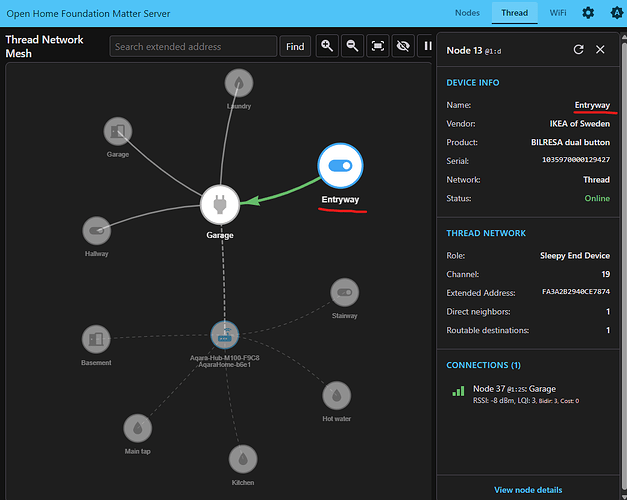Select the Main tap node
This screenshot has height=500, width=627.
pyautogui.click(x=138, y=428)
